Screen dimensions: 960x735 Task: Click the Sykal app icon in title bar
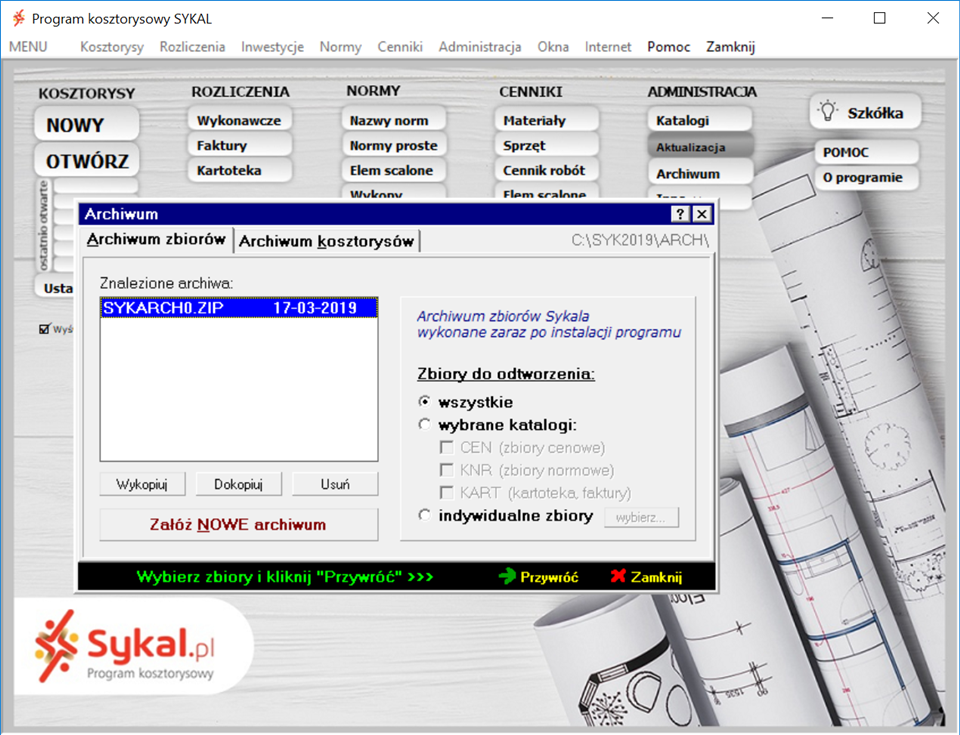point(19,18)
